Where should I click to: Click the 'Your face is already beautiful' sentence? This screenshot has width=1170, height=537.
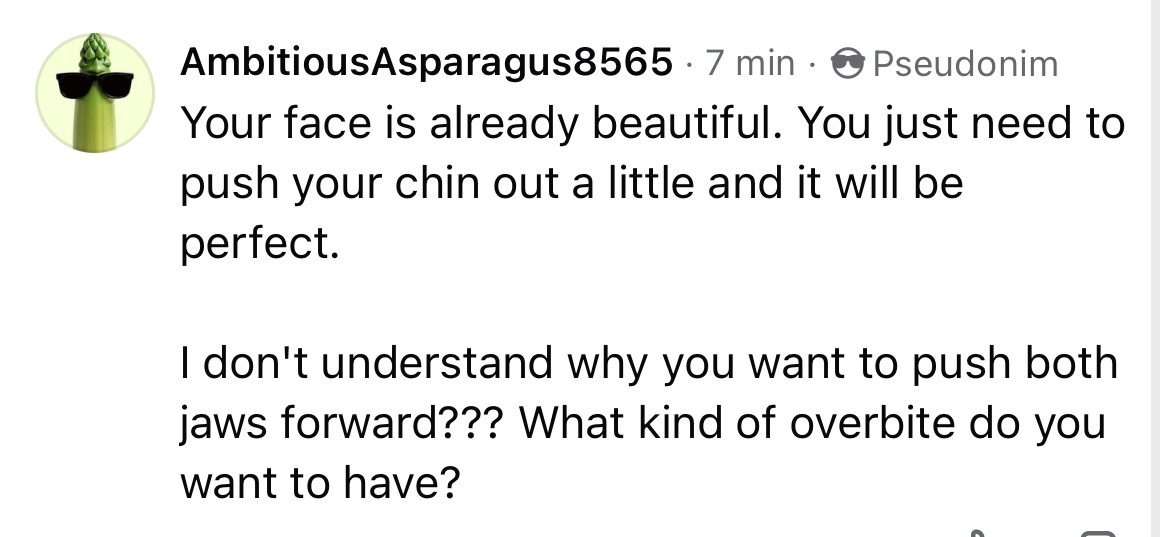coord(480,125)
